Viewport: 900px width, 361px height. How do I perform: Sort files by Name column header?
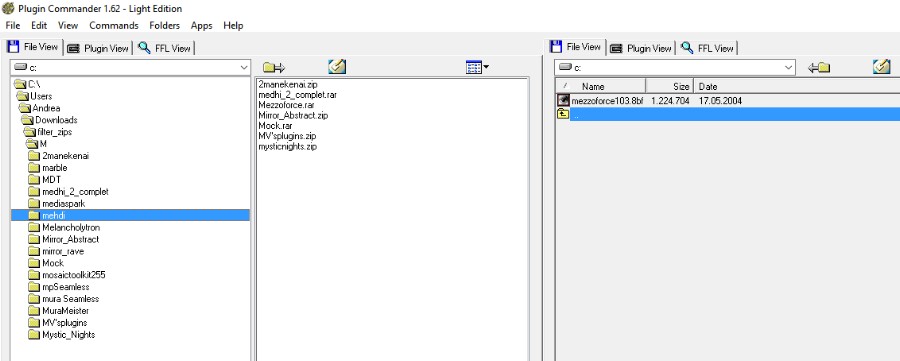[x=593, y=87]
